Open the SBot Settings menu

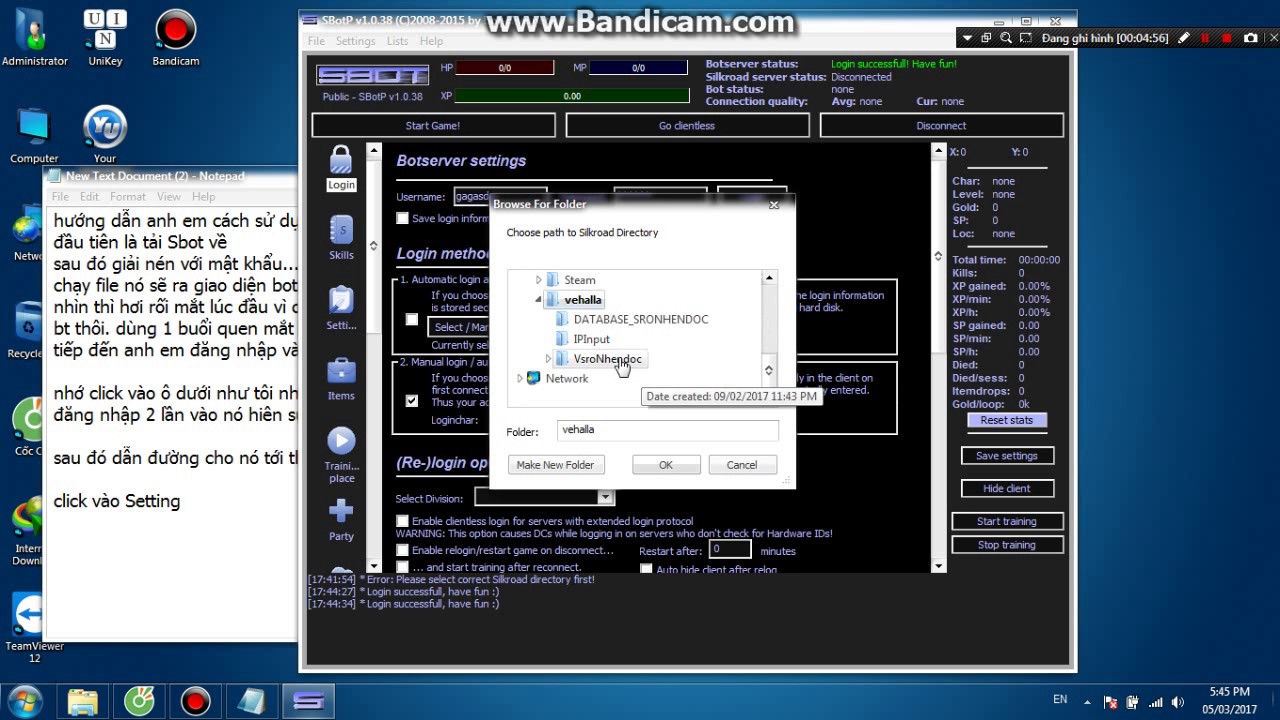pos(355,41)
